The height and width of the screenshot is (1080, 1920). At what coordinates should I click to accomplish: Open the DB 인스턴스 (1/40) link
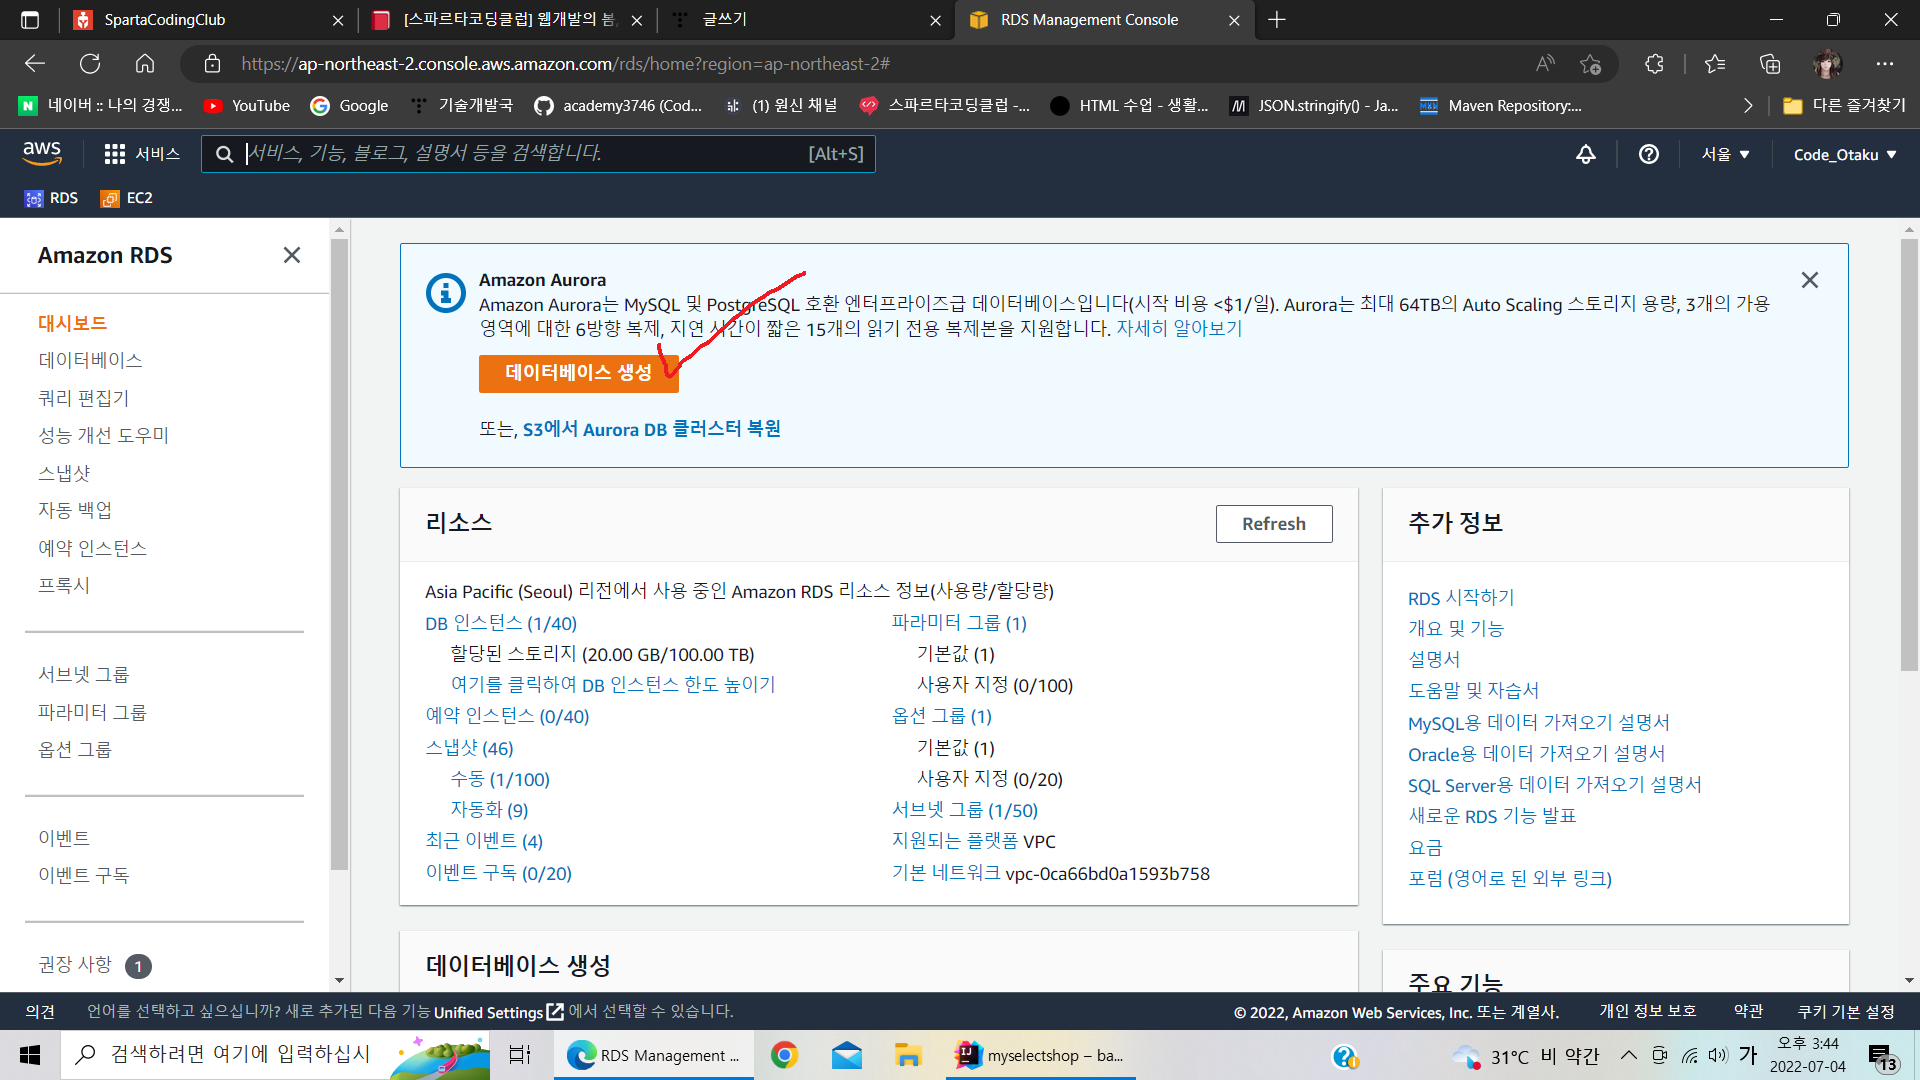pyautogui.click(x=501, y=623)
